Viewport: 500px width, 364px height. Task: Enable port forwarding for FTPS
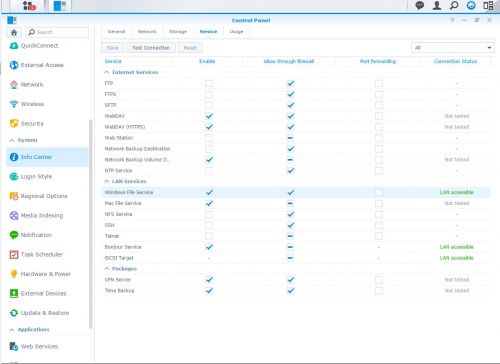tap(379, 94)
